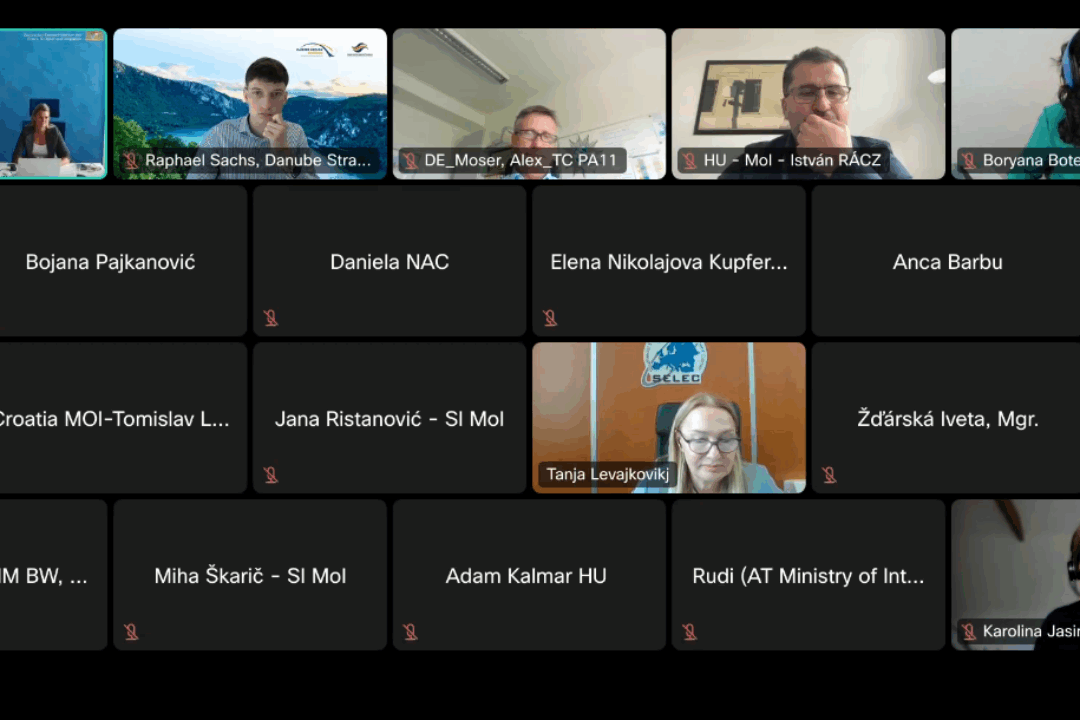Viewport: 1080px width, 720px height.
Task: Click muted mic icon on István RÁCZ tile
Action: pyautogui.click(x=689, y=161)
